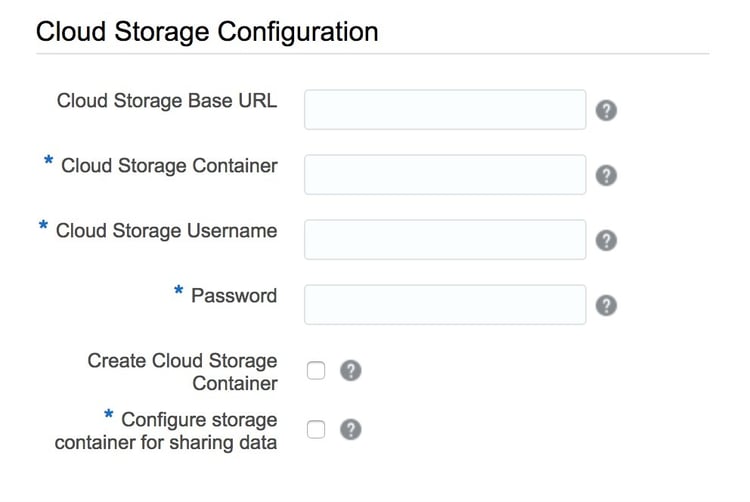Screen dimensions: 750x502
Task: Click the required asterisk next to Password
Action: click(x=178, y=290)
